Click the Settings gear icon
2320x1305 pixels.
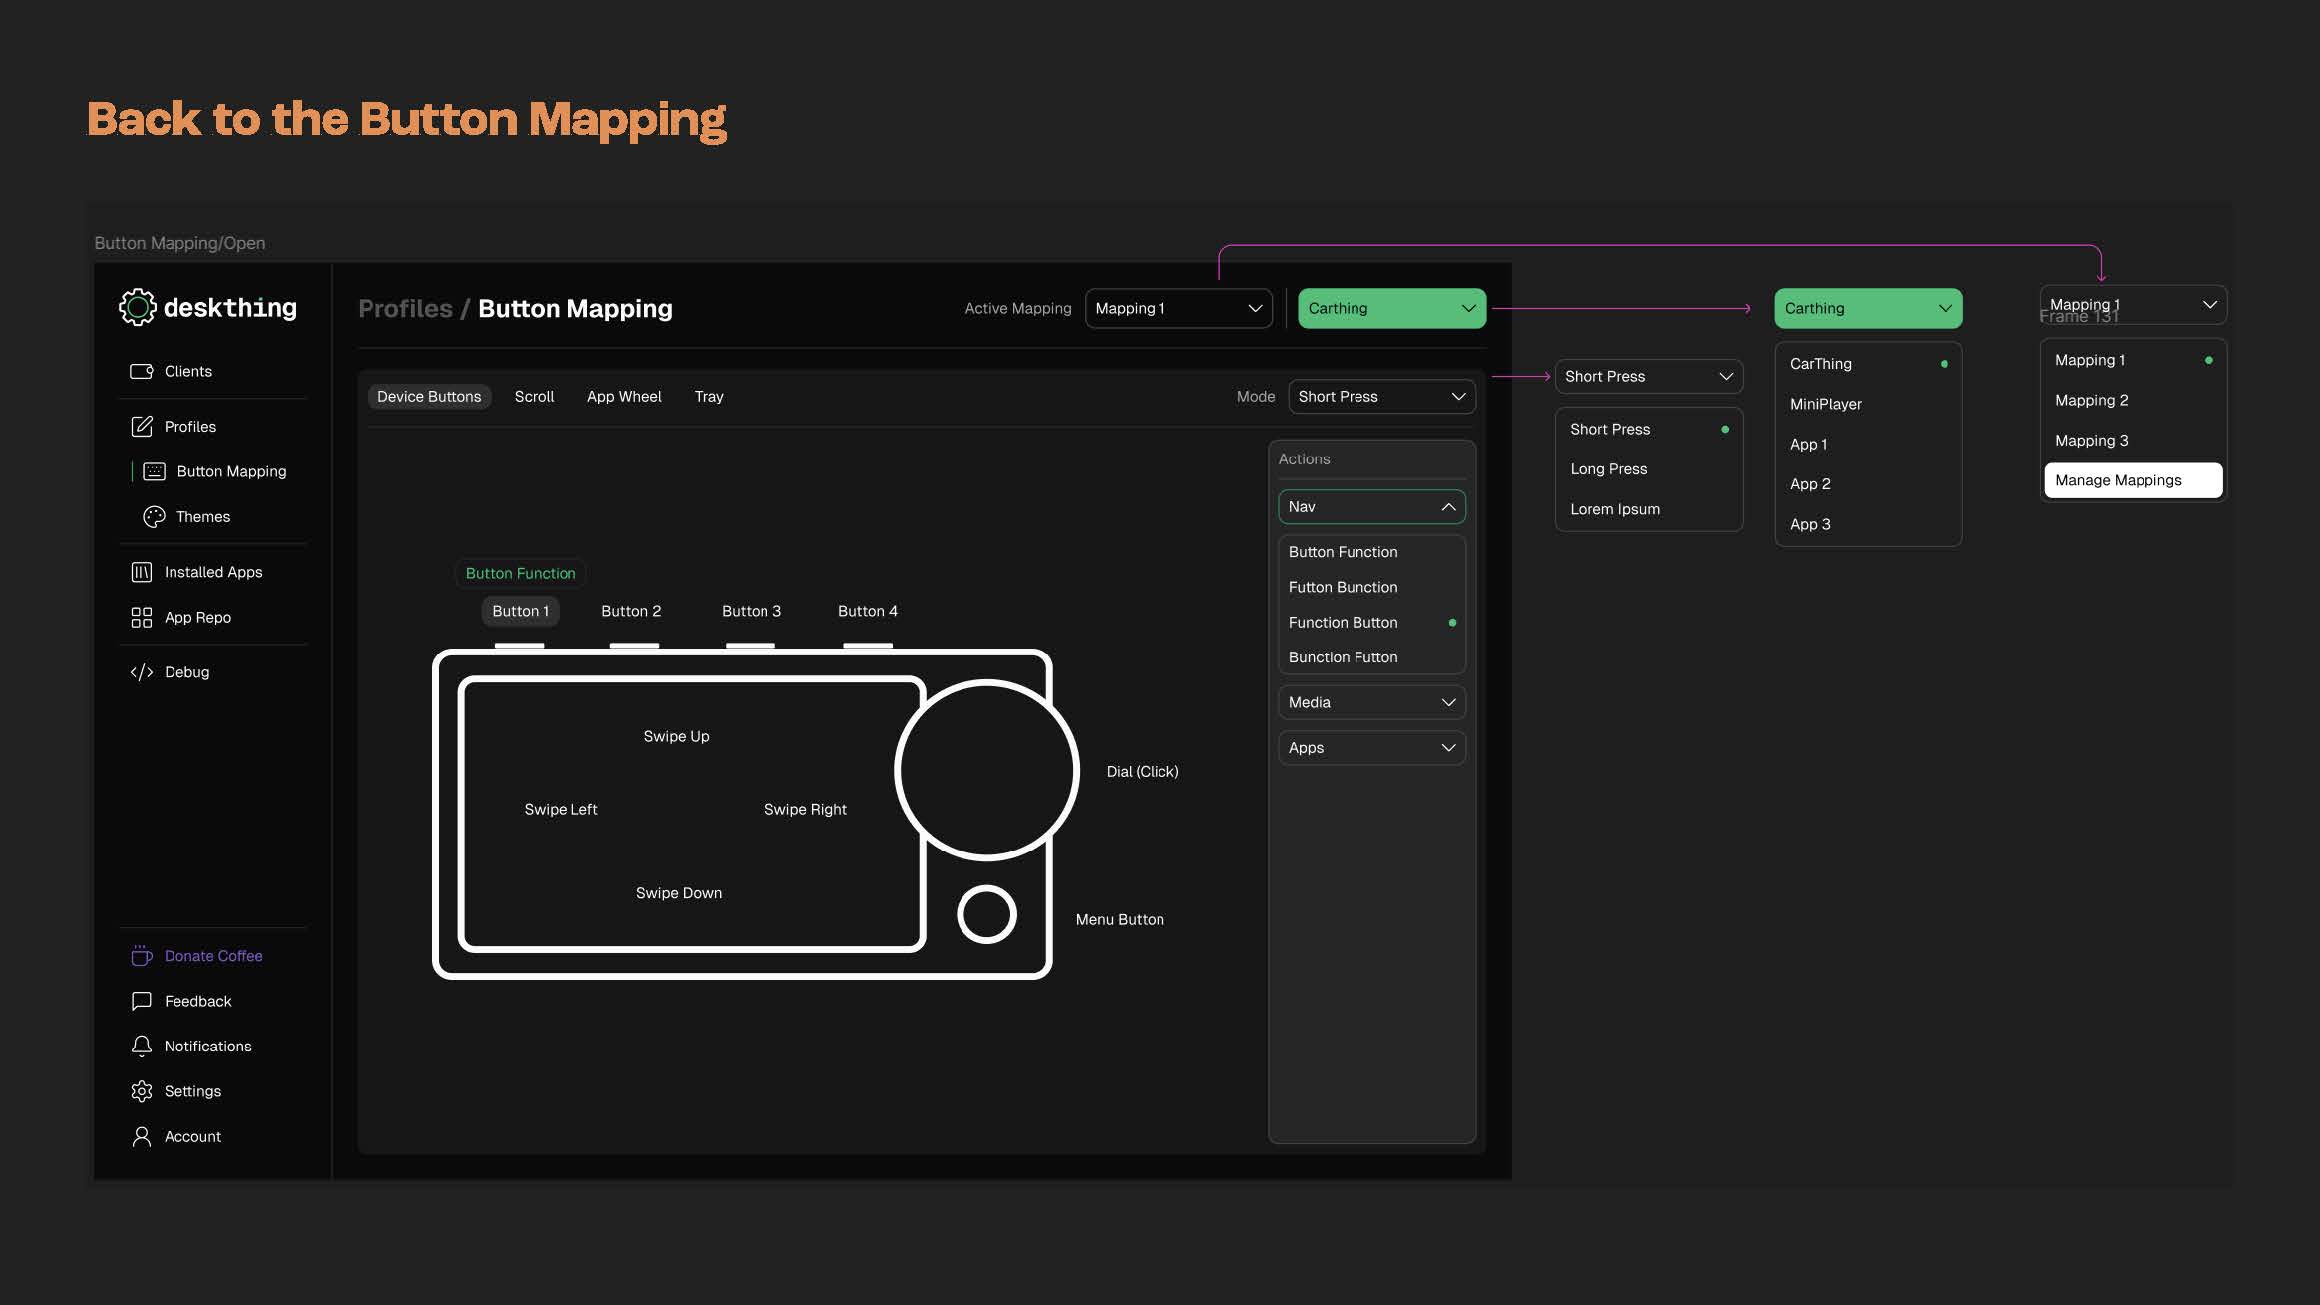(x=141, y=1091)
